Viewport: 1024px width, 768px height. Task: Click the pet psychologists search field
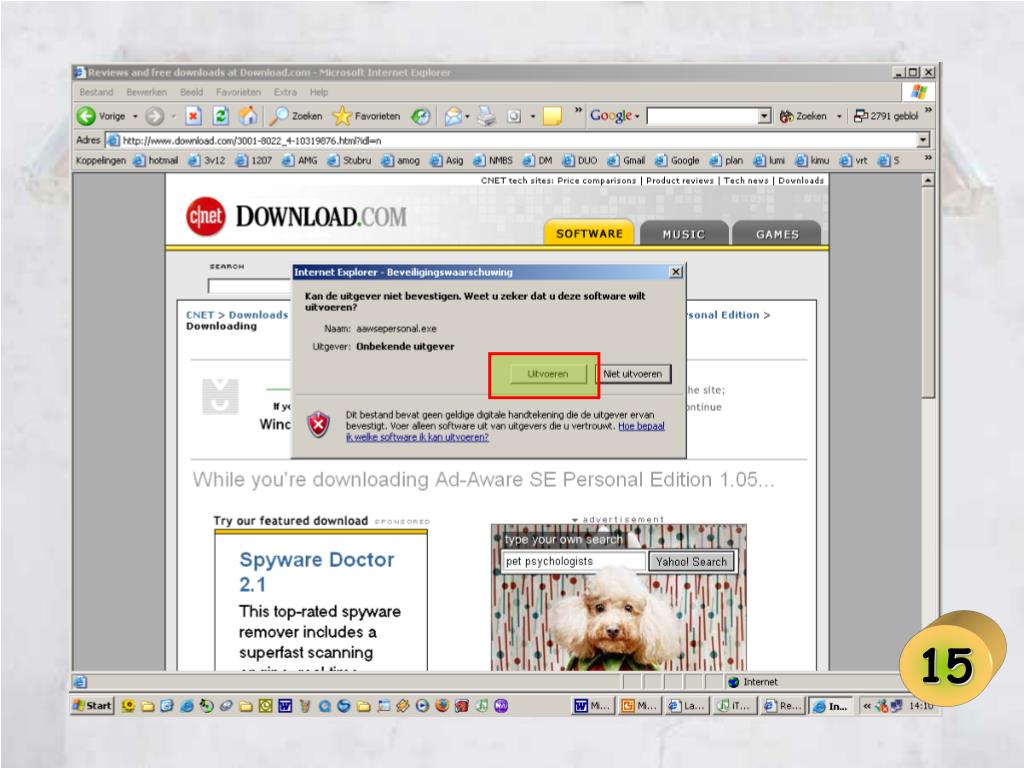574,562
